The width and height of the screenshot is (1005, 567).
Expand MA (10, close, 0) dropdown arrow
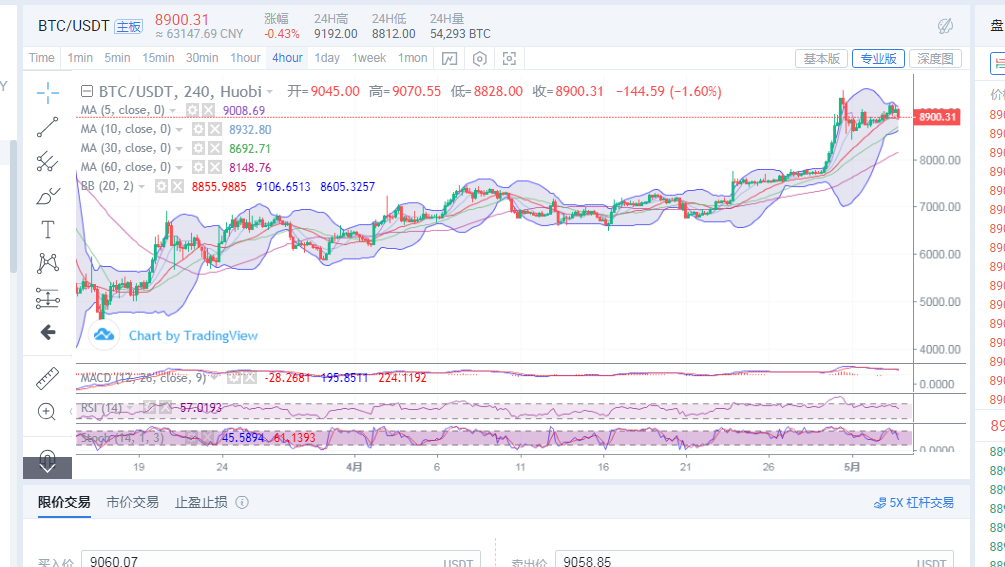(179, 130)
